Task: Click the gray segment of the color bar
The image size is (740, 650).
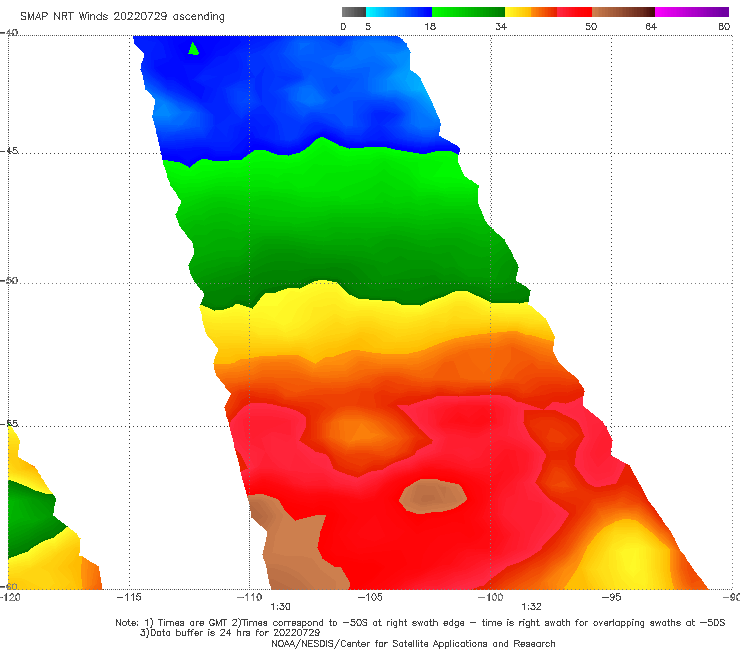Action: click(x=354, y=12)
